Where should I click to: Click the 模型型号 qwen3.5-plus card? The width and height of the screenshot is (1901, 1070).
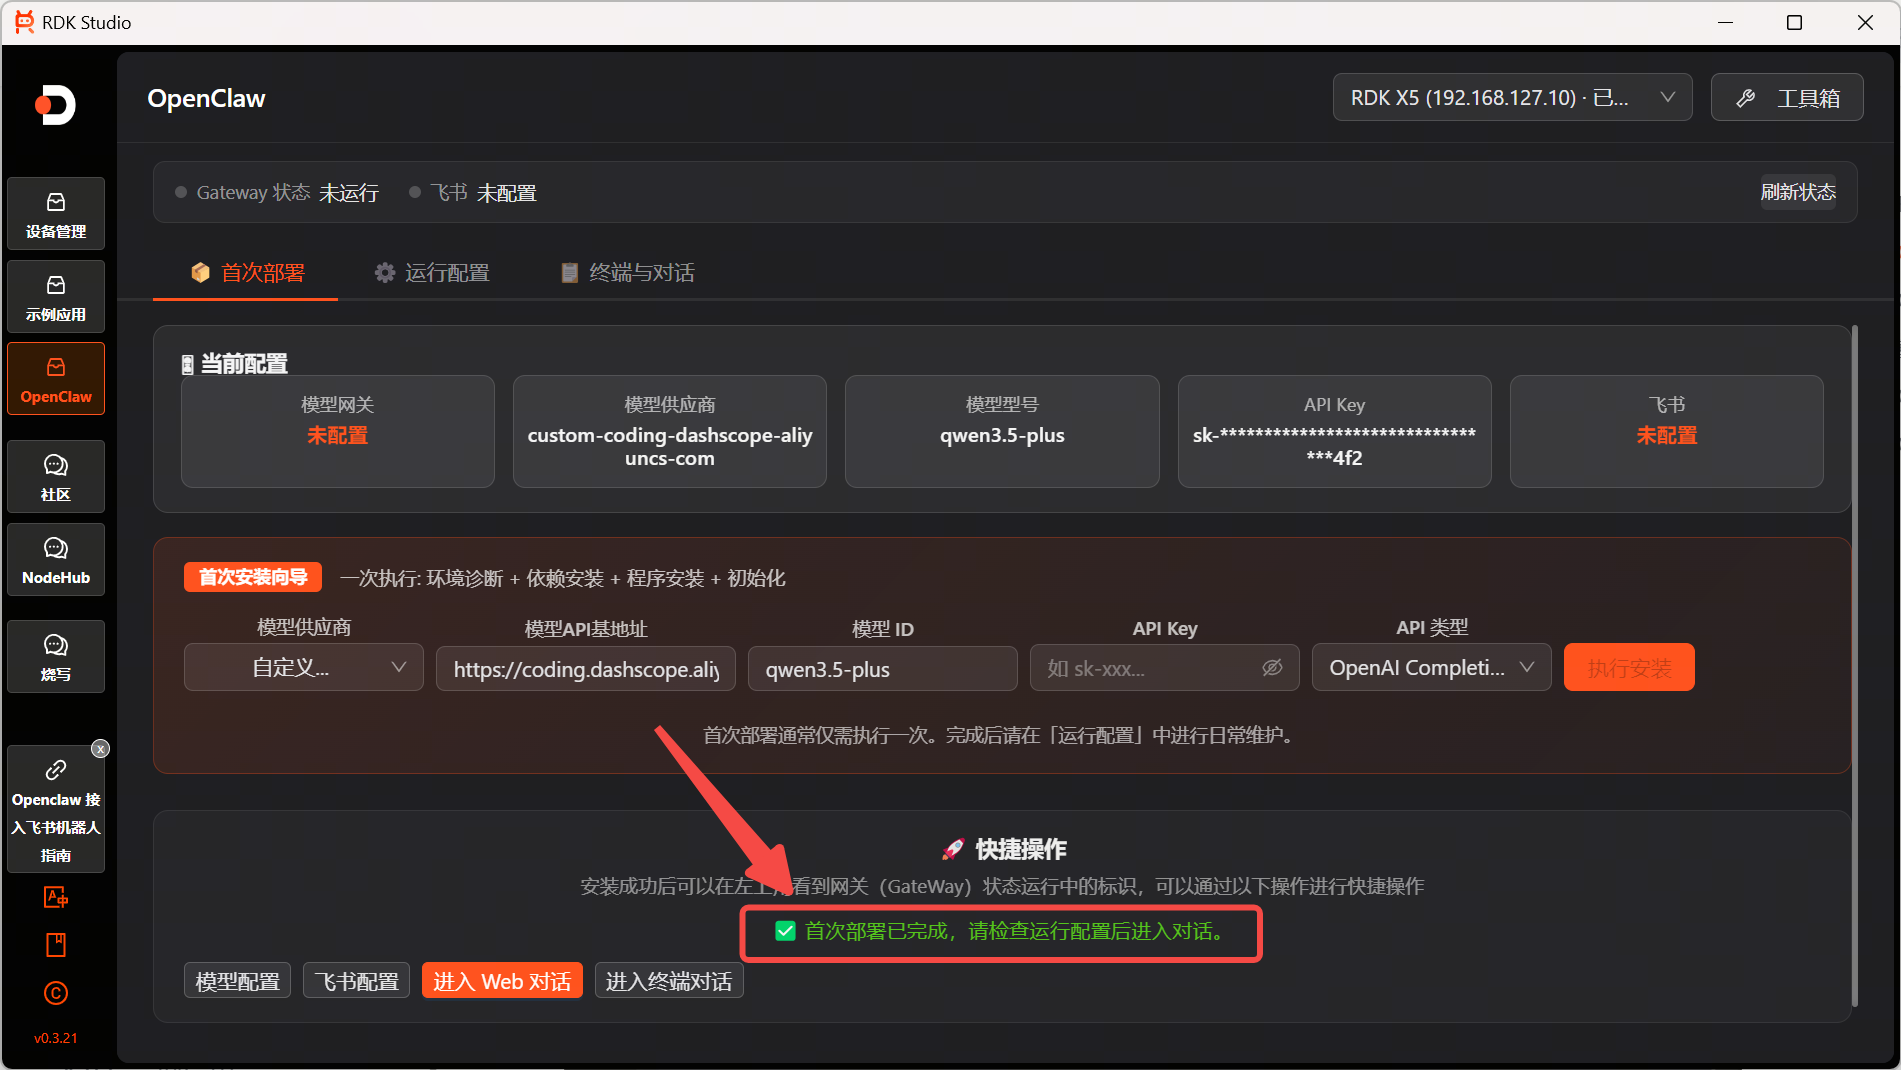coord(1002,431)
